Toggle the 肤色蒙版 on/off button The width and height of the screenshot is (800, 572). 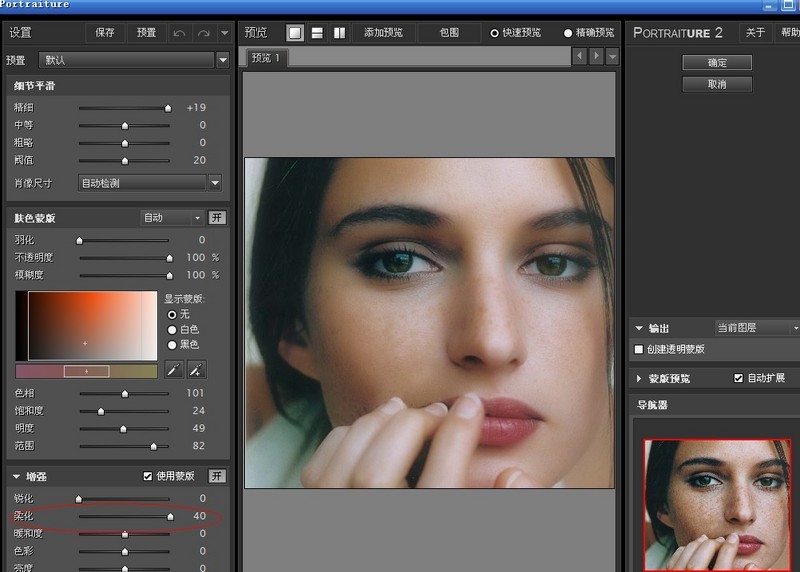click(x=217, y=218)
